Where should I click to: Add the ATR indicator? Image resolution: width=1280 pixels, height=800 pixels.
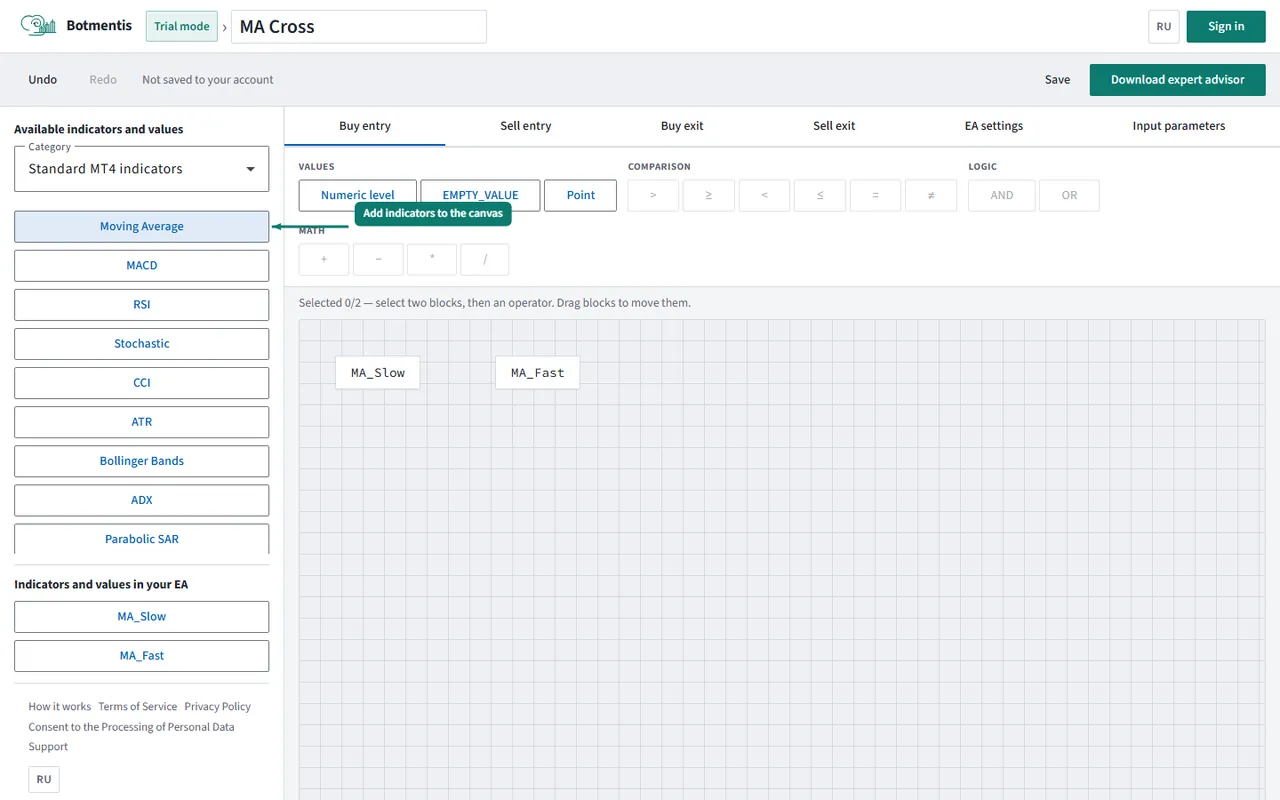142,422
